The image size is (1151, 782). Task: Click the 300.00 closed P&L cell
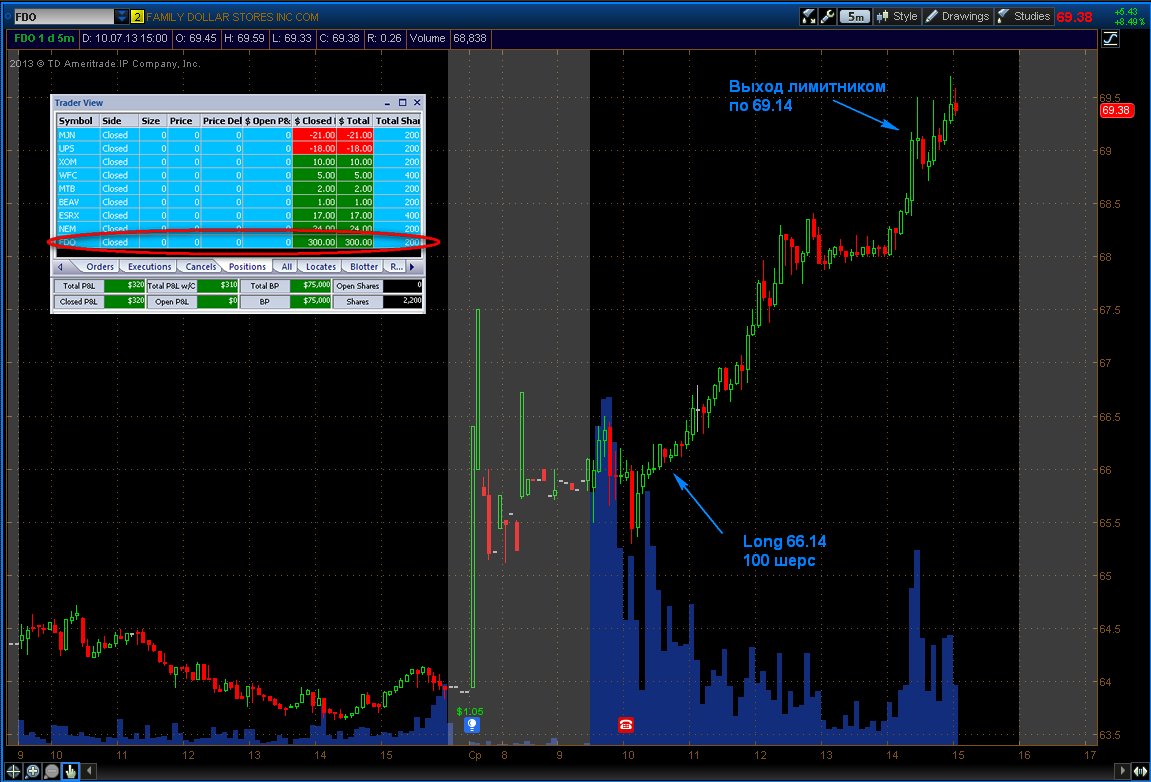[x=315, y=242]
